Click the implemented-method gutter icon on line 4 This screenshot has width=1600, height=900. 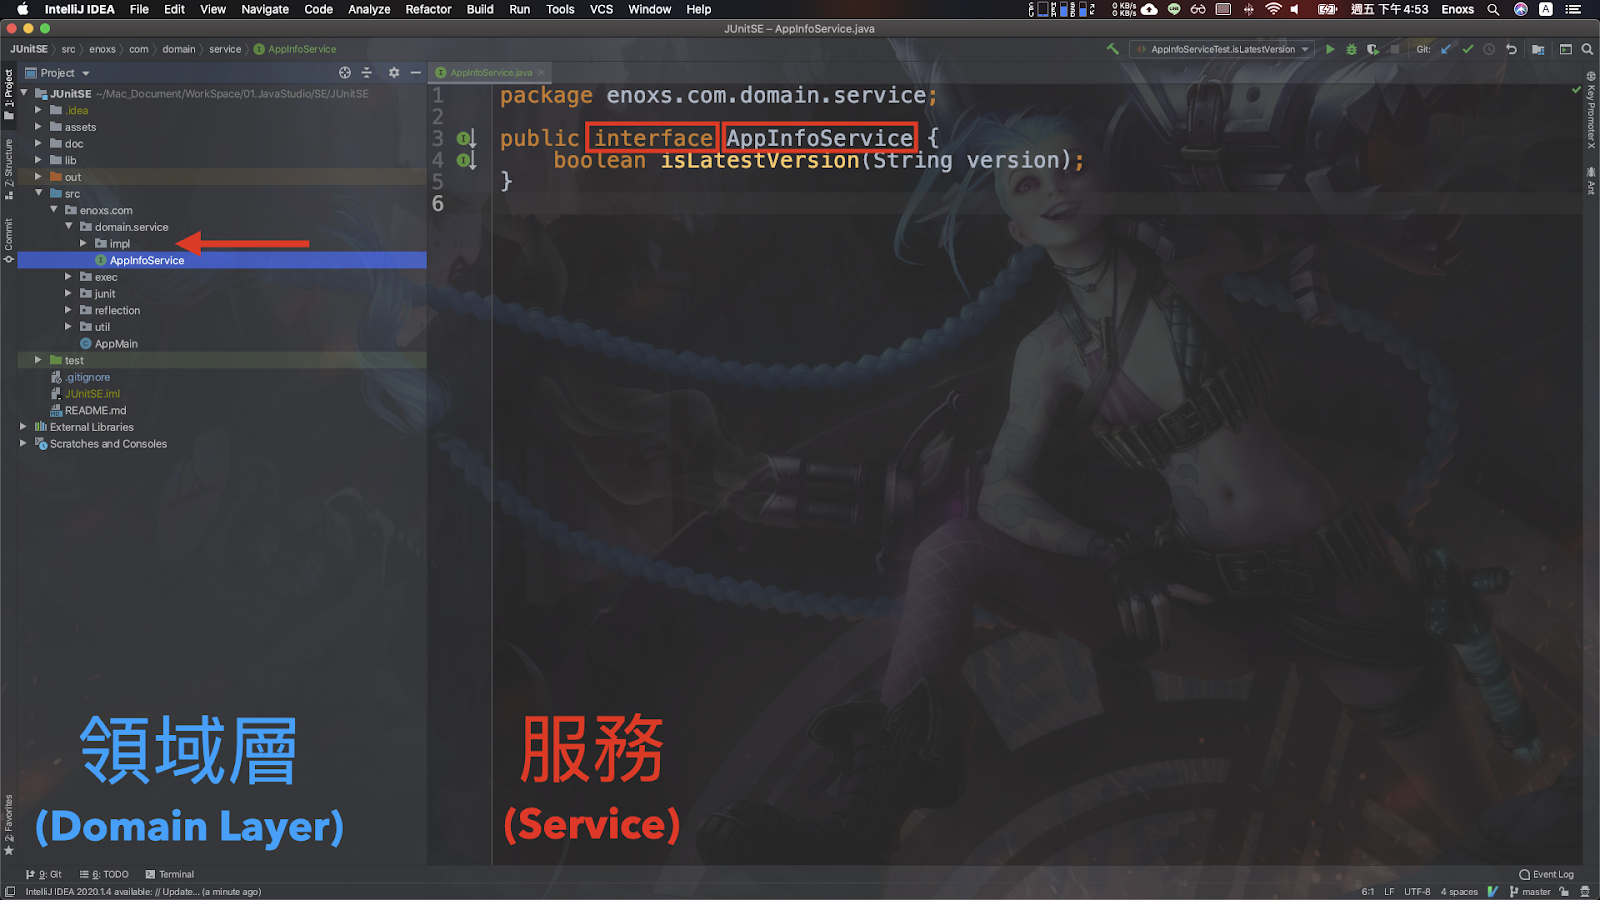point(466,160)
